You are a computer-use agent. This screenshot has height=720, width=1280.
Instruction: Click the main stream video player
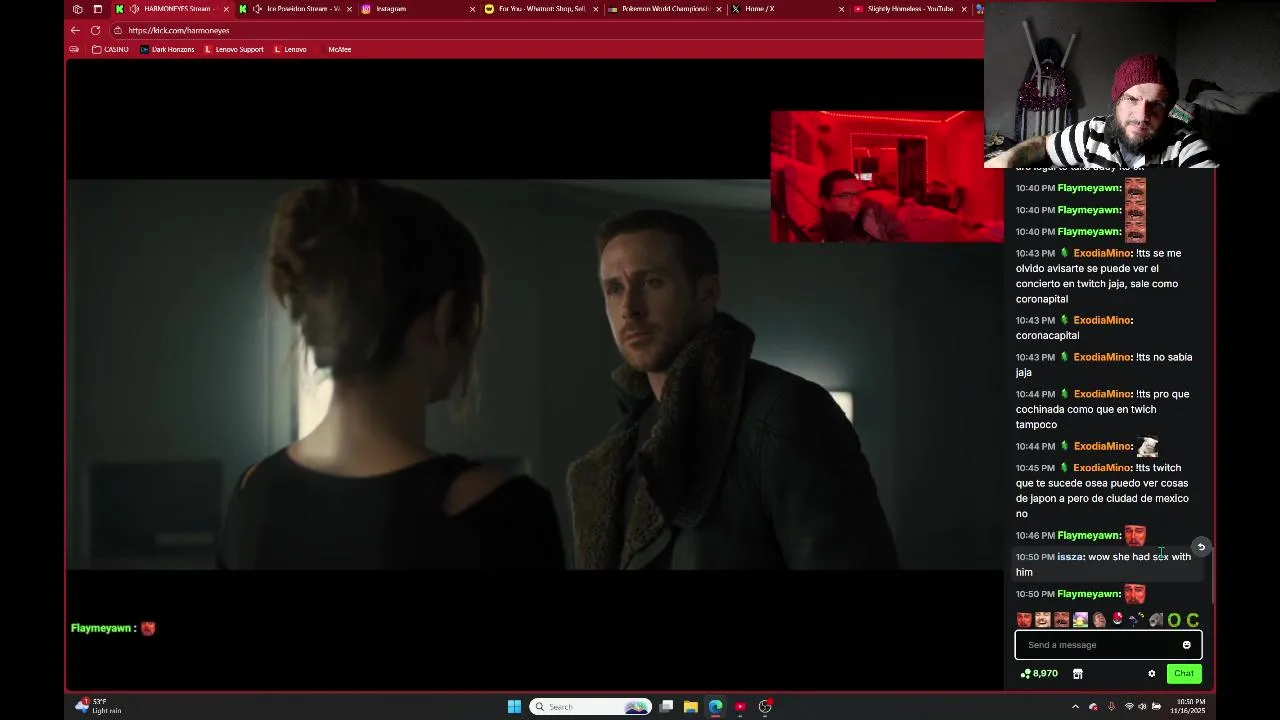point(535,374)
